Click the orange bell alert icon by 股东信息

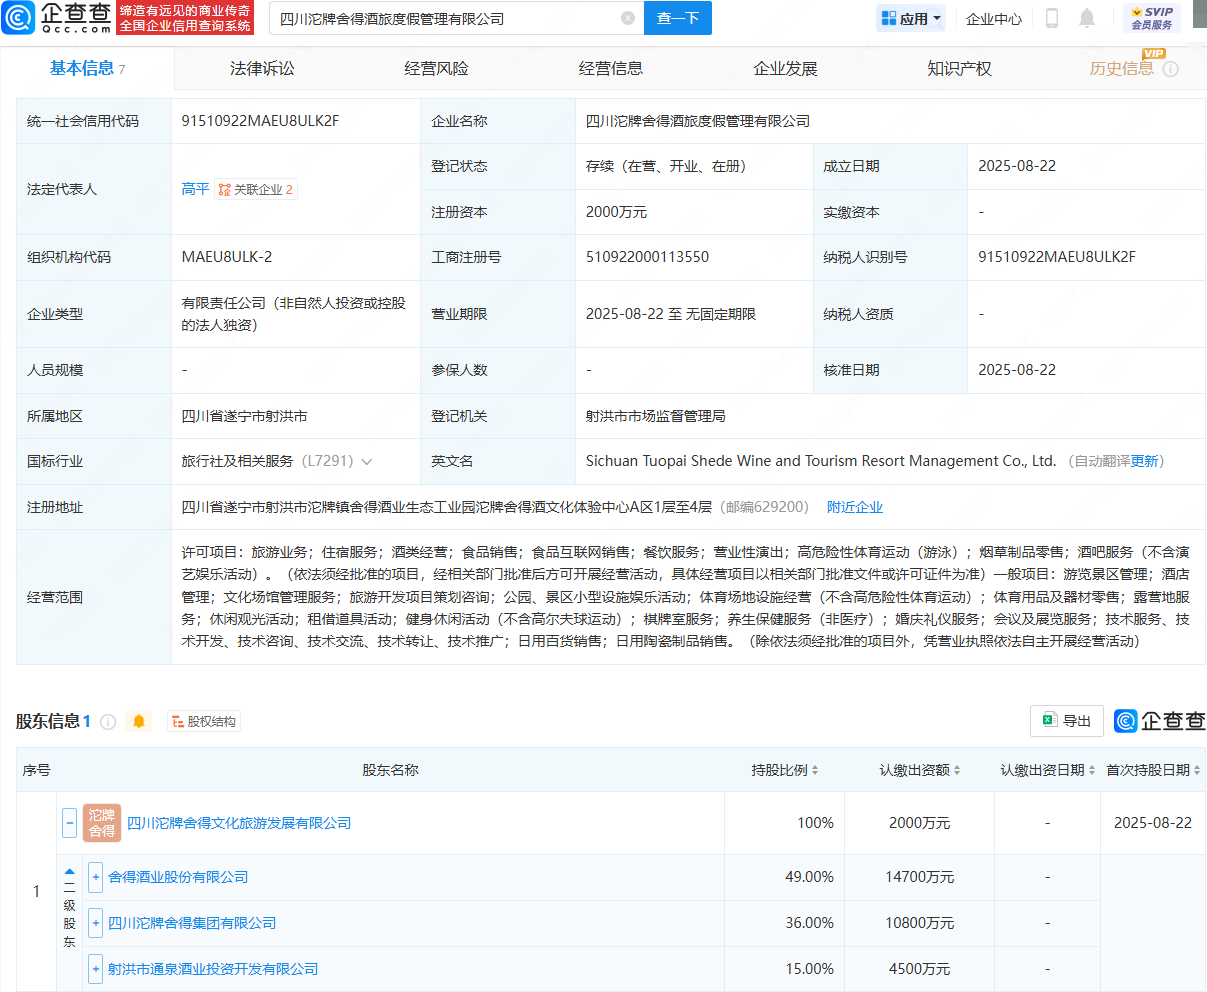139,721
